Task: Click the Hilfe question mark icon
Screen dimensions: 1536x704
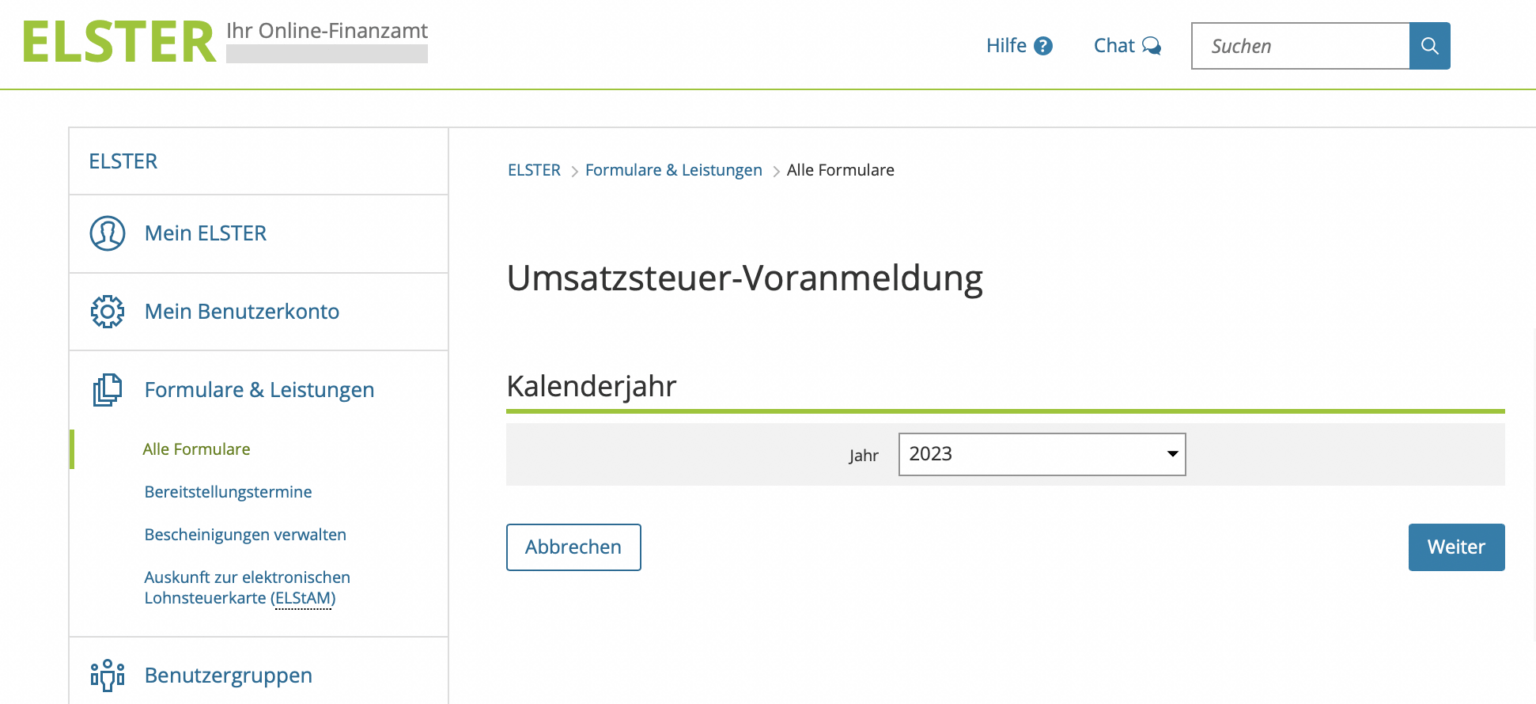Action: tap(1043, 46)
